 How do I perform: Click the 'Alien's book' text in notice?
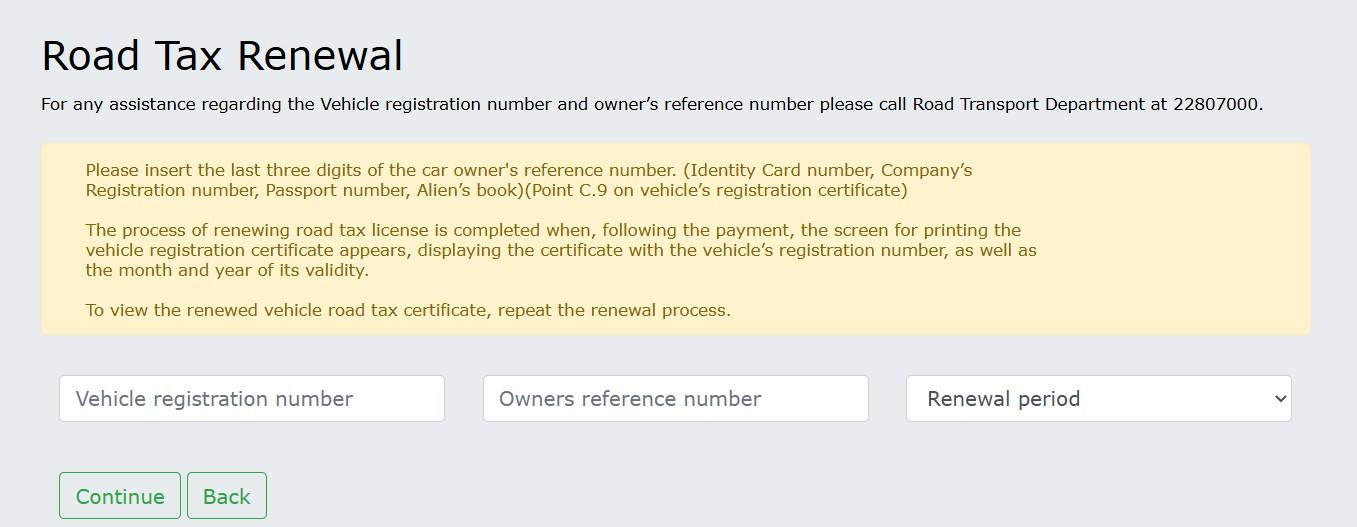click(468, 190)
